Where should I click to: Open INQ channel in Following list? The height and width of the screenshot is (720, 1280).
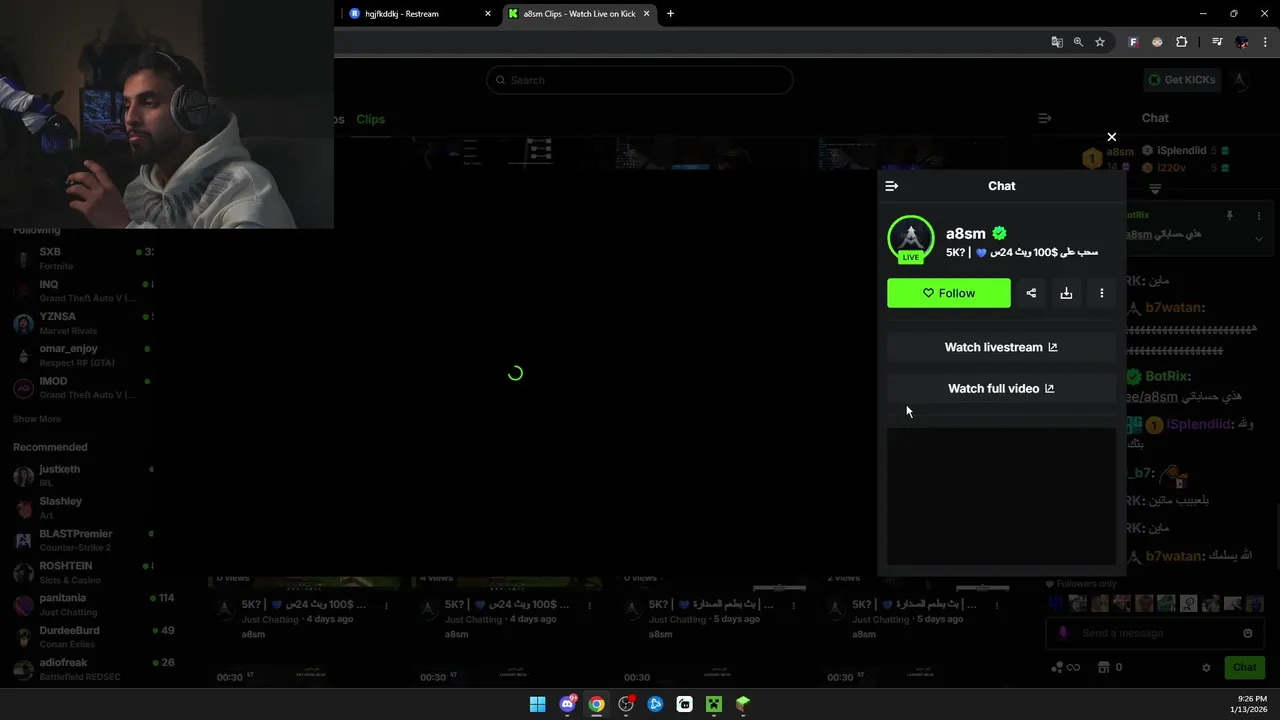[83, 291]
